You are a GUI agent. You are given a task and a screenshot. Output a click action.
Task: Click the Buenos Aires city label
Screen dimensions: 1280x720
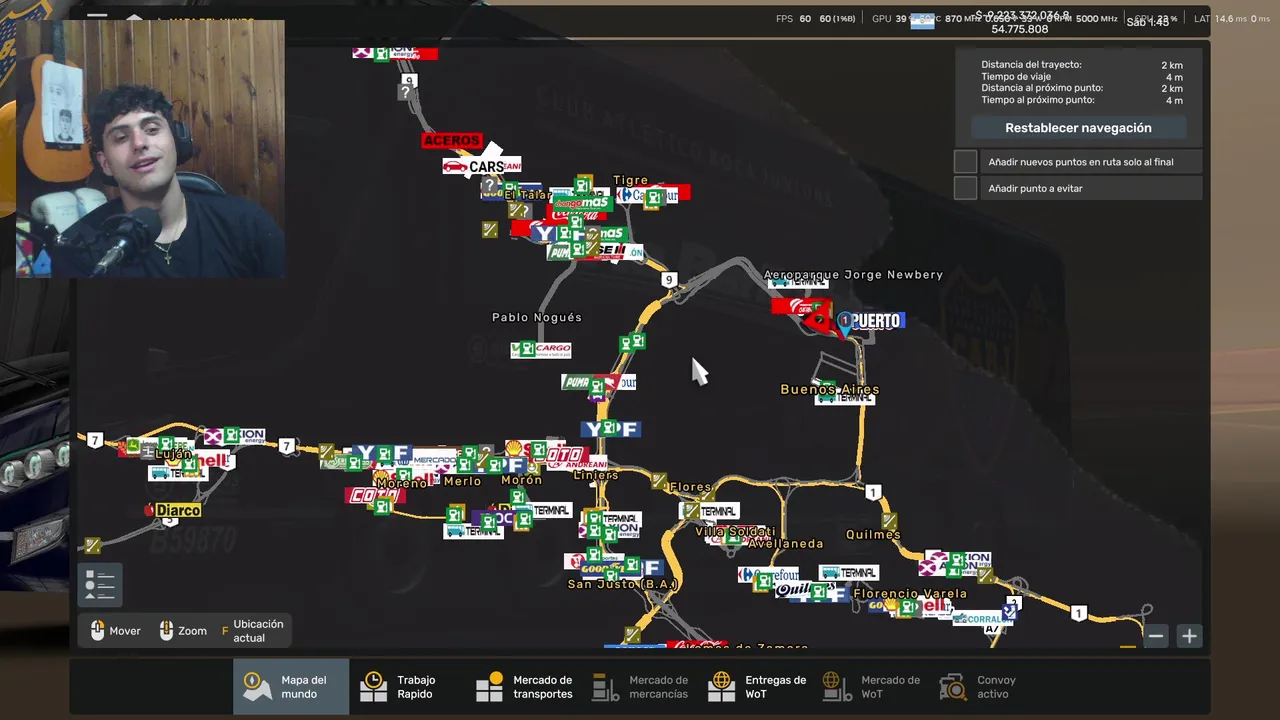(x=830, y=389)
